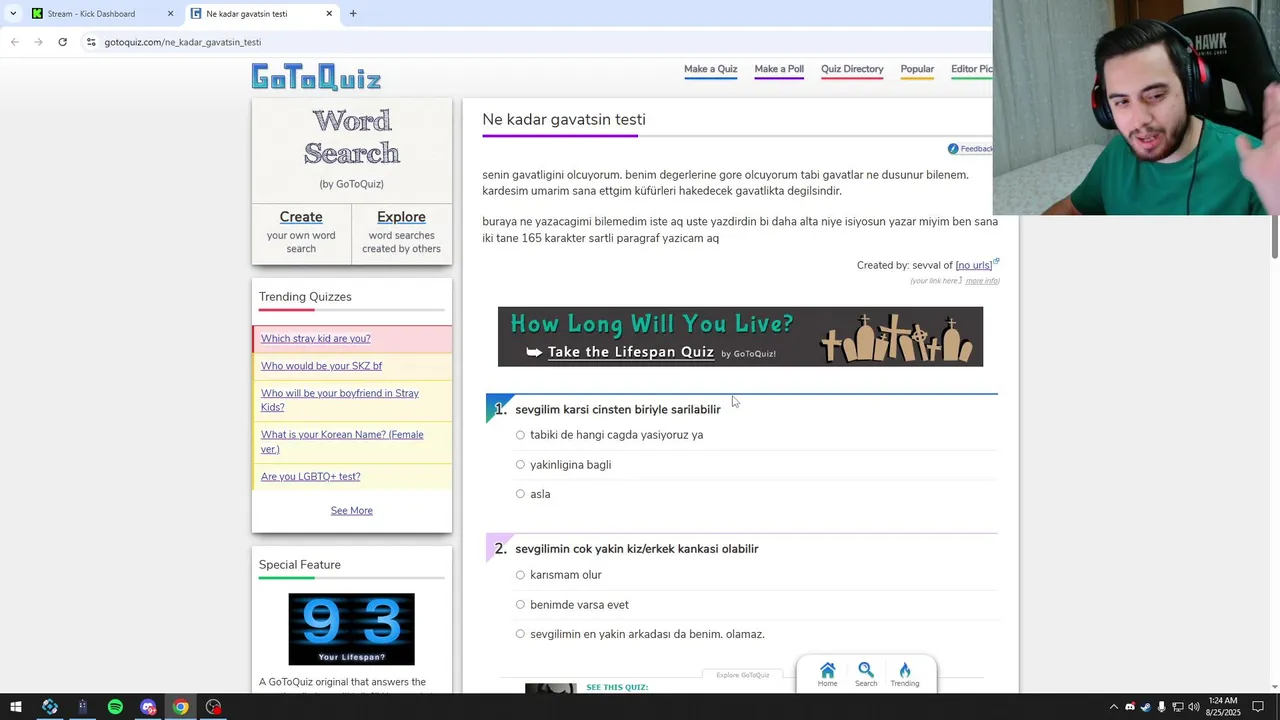Open 'Which stray kid are you?' quiz
The width and height of the screenshot is (1280, 720).
[x=315, y=339]
